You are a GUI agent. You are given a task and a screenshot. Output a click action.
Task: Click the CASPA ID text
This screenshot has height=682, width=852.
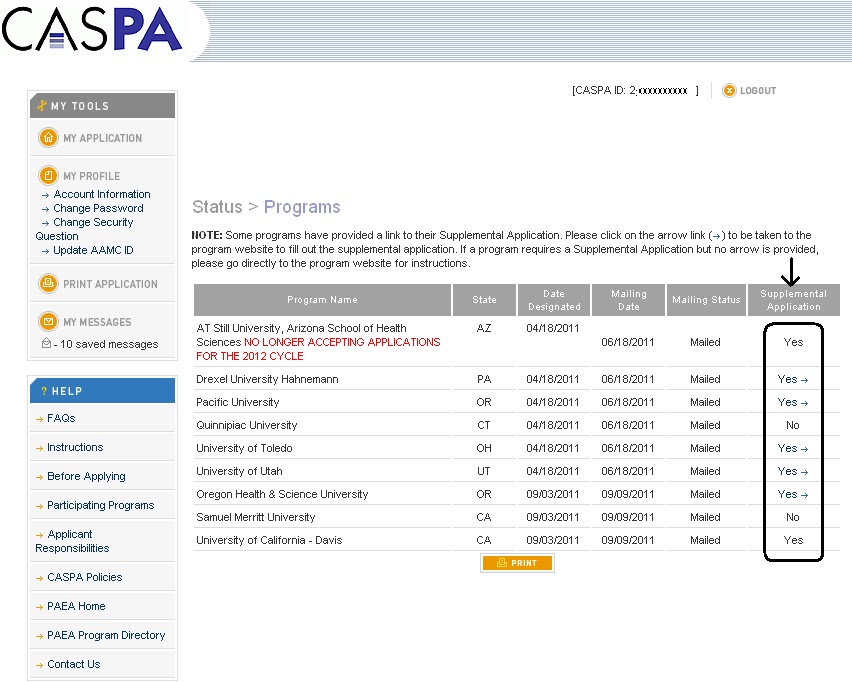pos(635,90)
